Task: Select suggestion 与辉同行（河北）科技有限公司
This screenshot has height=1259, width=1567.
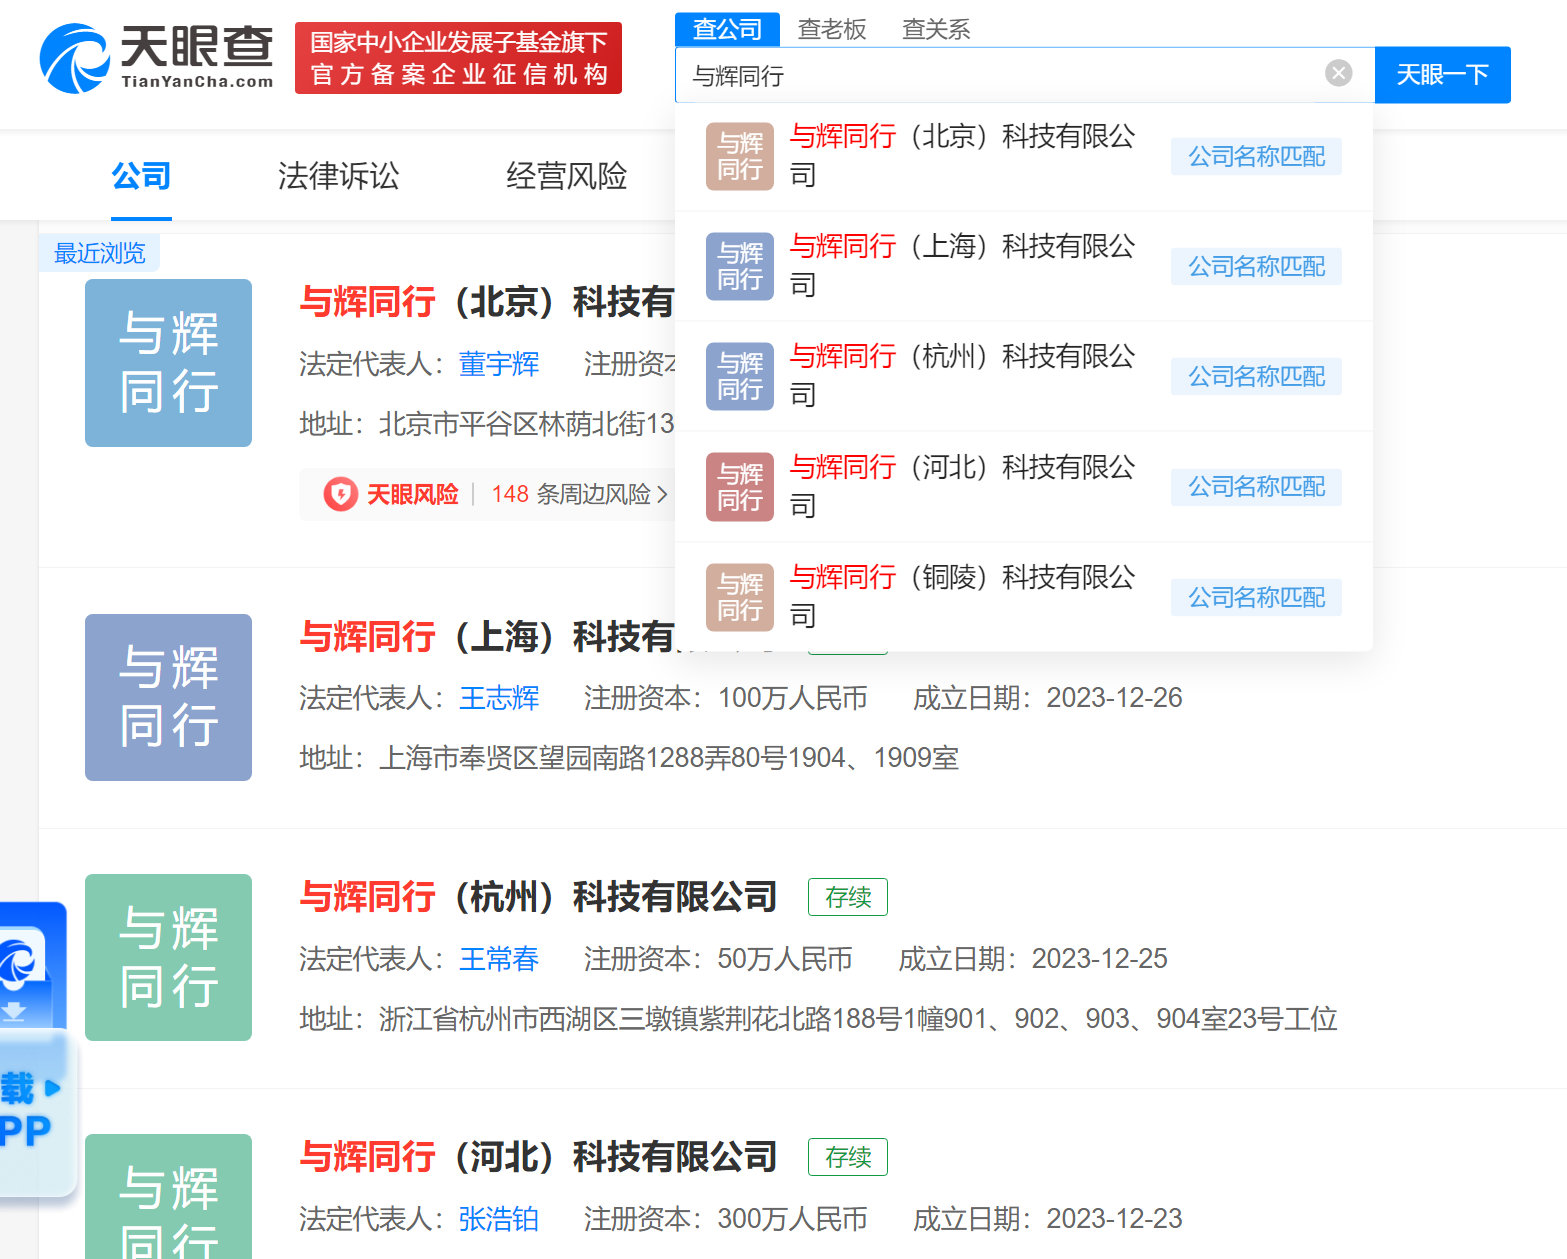Action: [x=1024, y=487]
